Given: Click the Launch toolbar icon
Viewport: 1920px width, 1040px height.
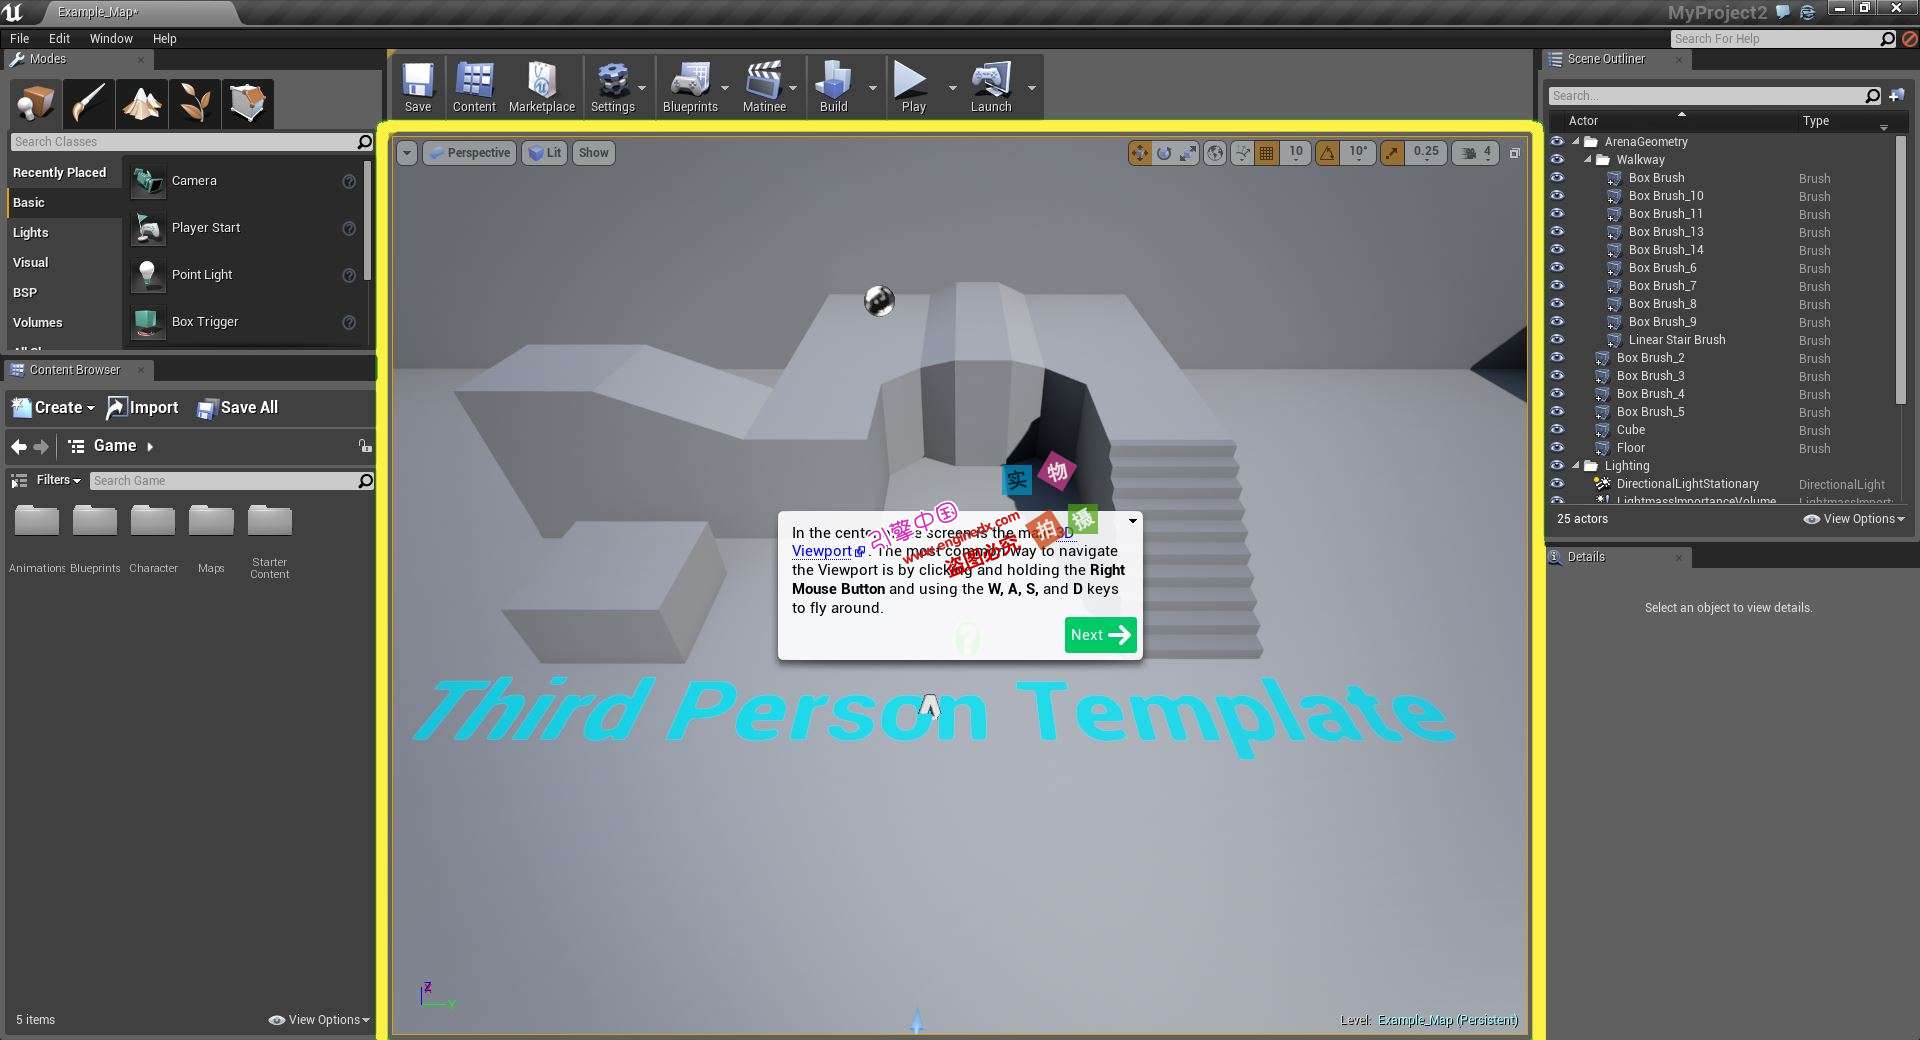Looking at the screenshot, I should (x=991, y=86).
